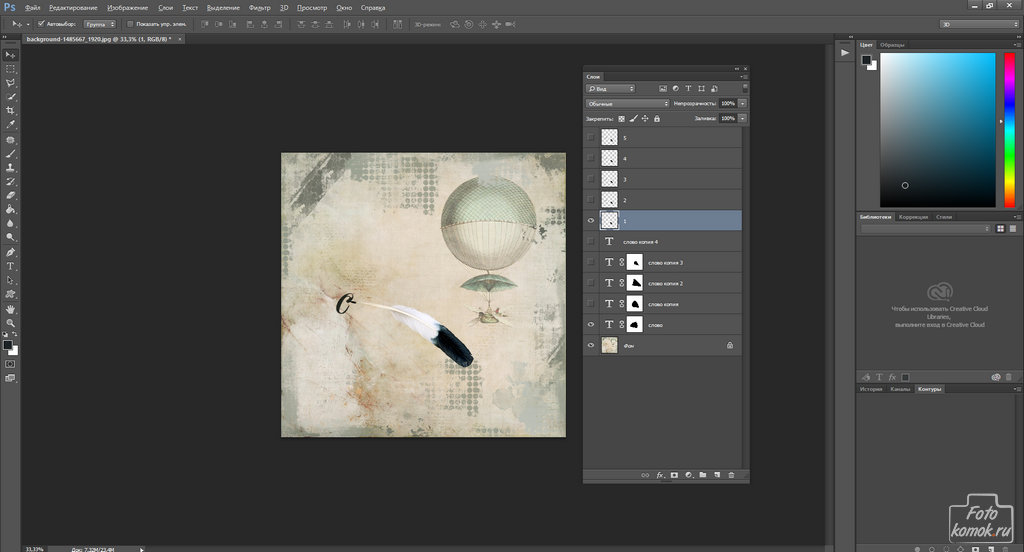Open the Обычные blend mode dropdown
The width and height of the screenshot is (1024, 552).
point(627,103)
